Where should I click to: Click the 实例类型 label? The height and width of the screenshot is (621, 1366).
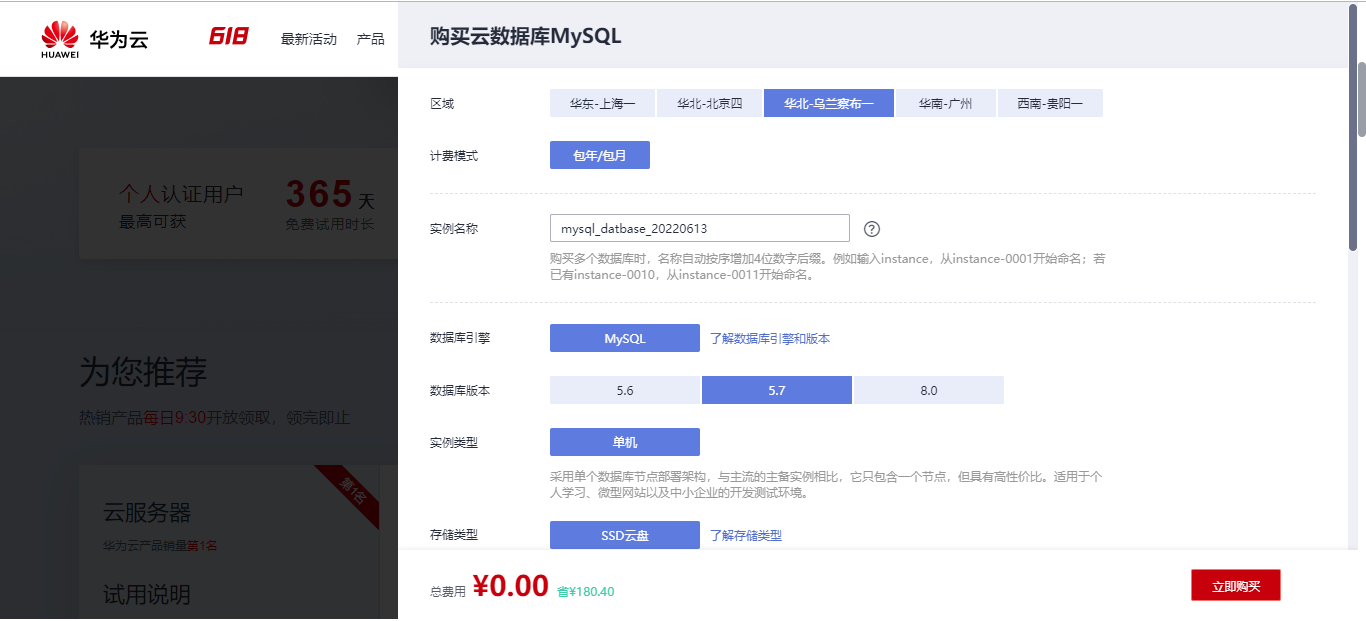click(x=454, y=442)
